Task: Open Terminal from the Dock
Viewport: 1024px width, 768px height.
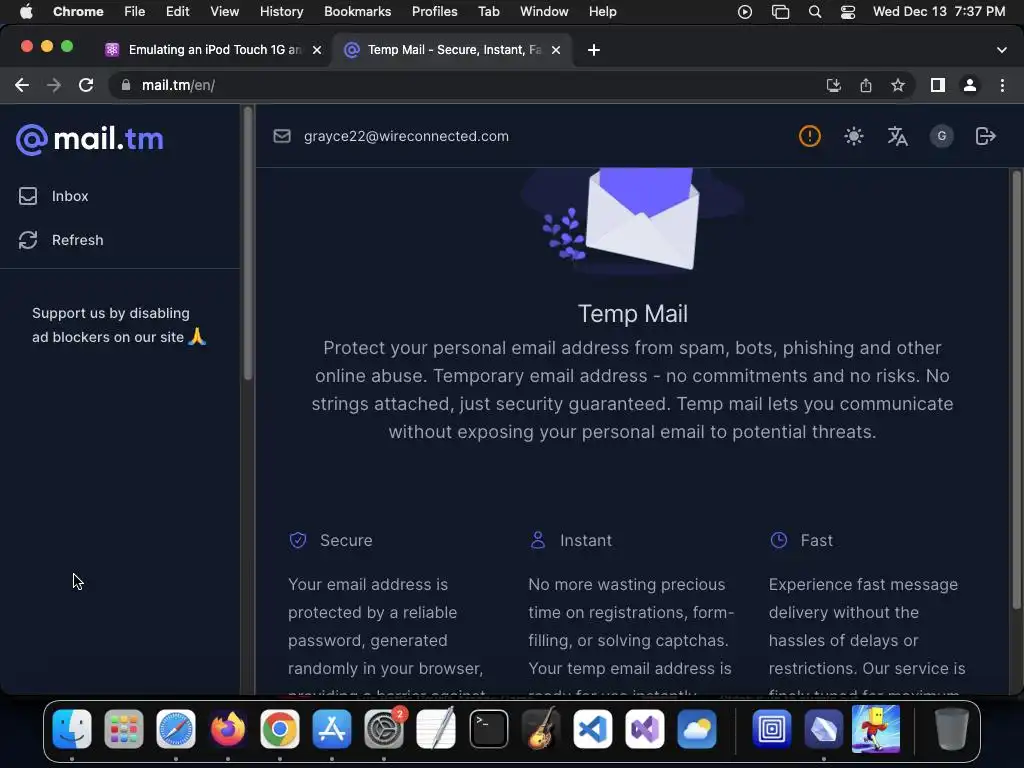Action: click(x=488, y=728)
